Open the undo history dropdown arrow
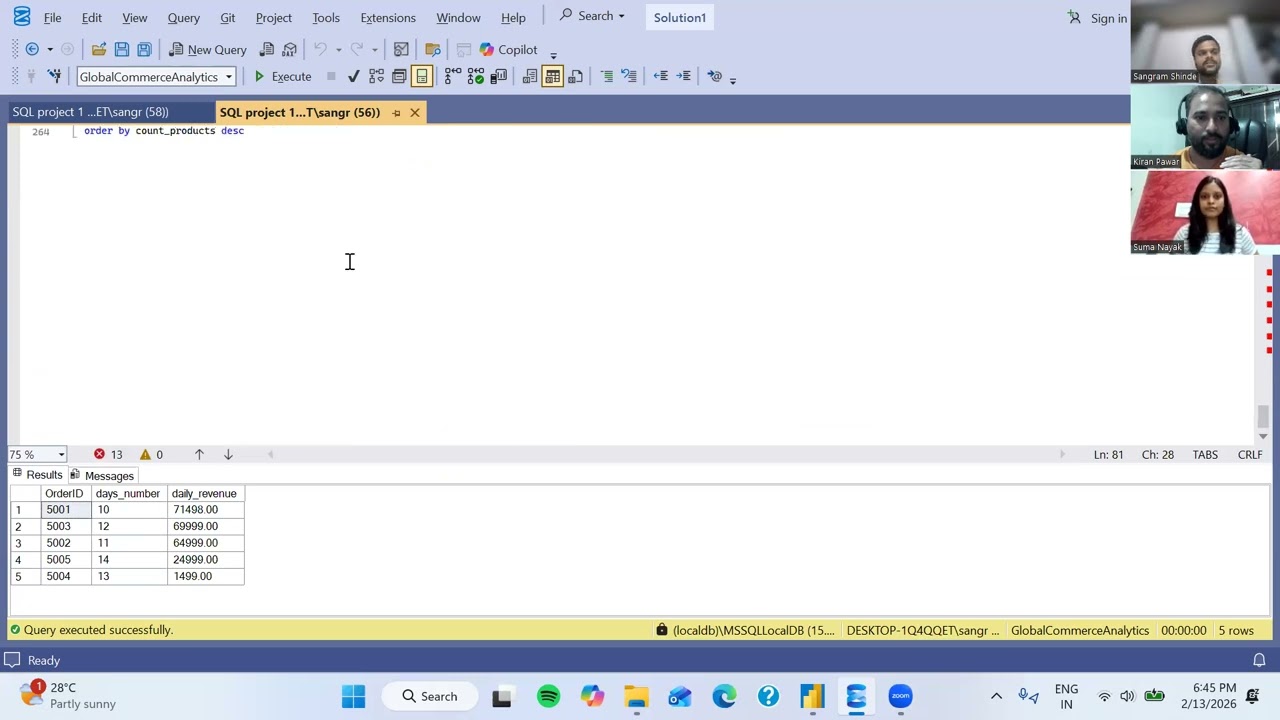Screen dimensions: 1280x720 pyautogui.click(x=338, y=49)
